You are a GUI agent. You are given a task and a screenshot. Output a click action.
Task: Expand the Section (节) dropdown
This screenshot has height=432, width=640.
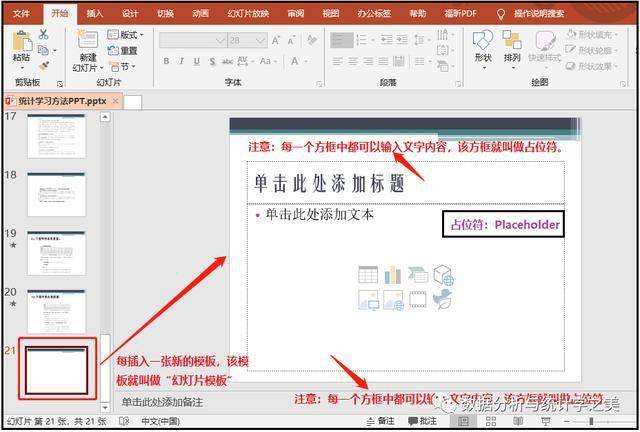click(122, 66)
